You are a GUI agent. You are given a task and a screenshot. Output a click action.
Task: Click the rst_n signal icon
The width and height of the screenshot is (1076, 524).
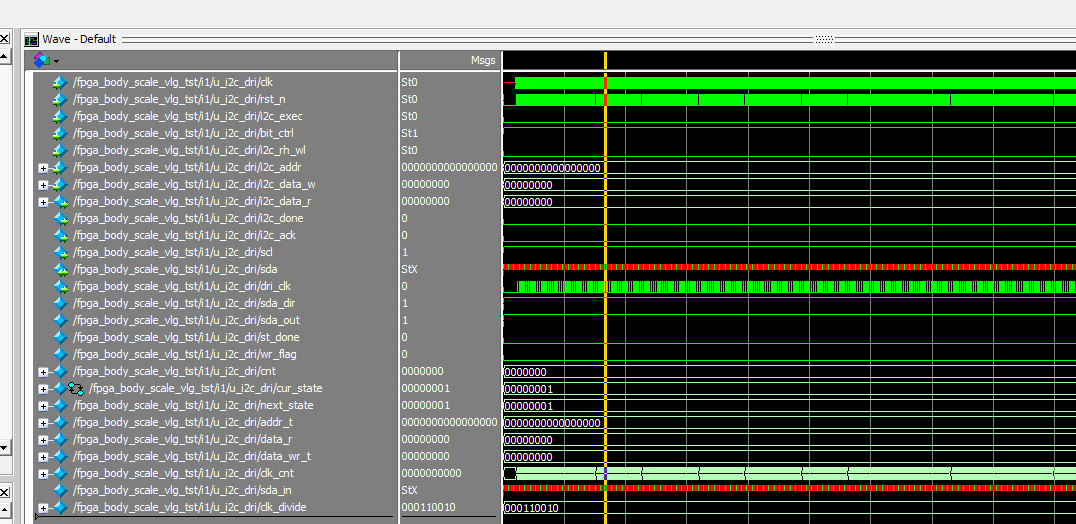click(59, 99)
